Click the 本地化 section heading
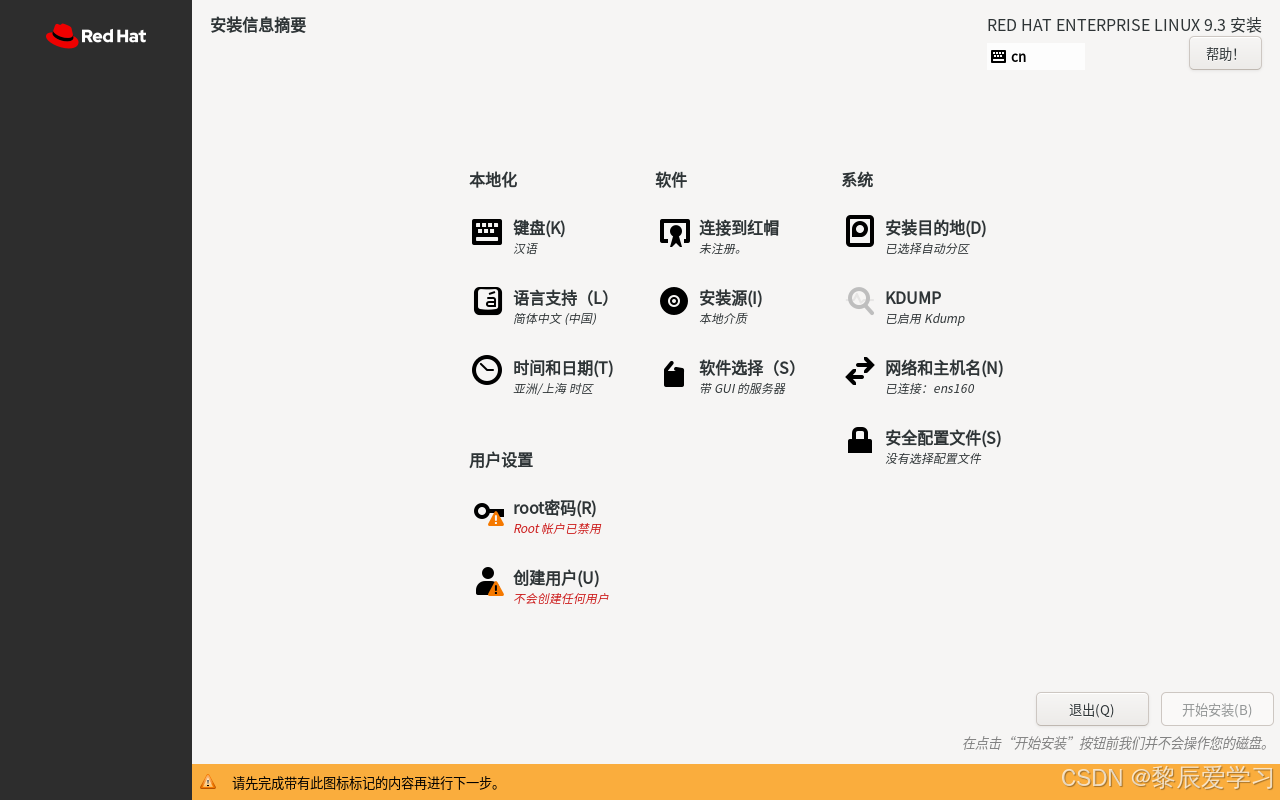The image size is (1280, 800). 493,180
